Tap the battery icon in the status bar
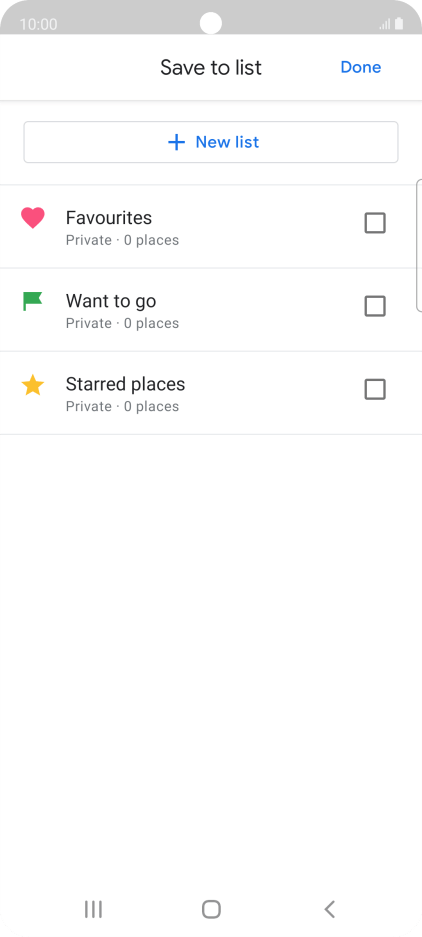 (399, 24)
